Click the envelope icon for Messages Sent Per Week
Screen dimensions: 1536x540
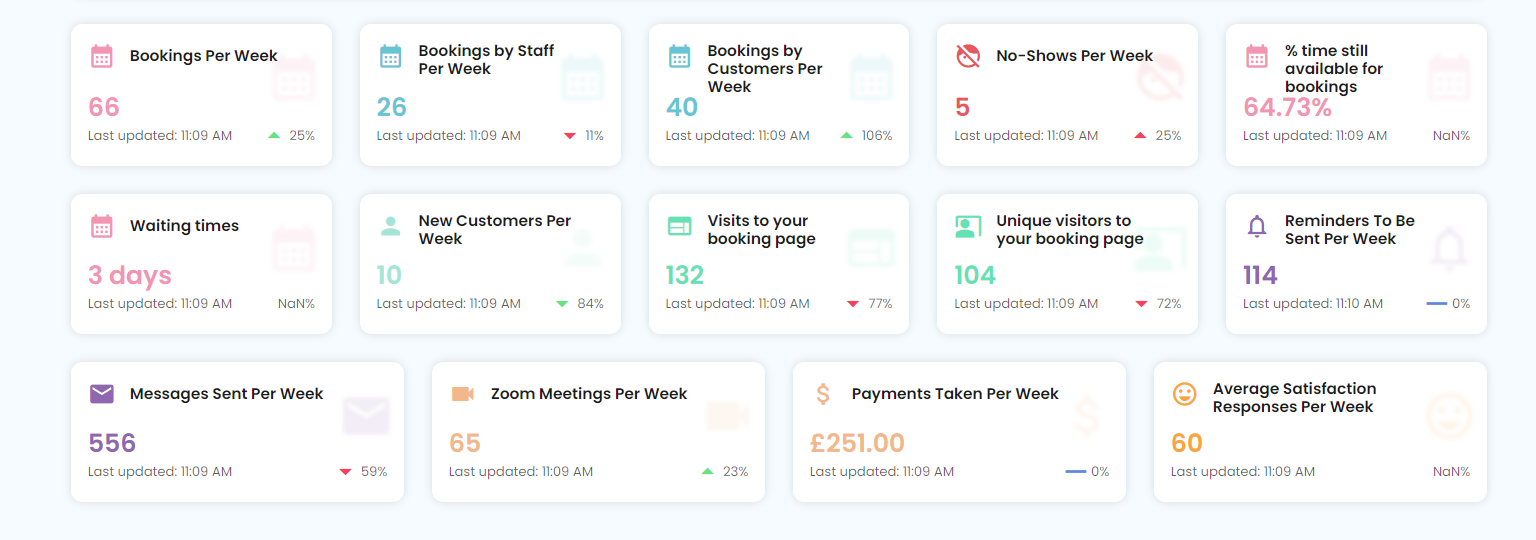(102, 394)
